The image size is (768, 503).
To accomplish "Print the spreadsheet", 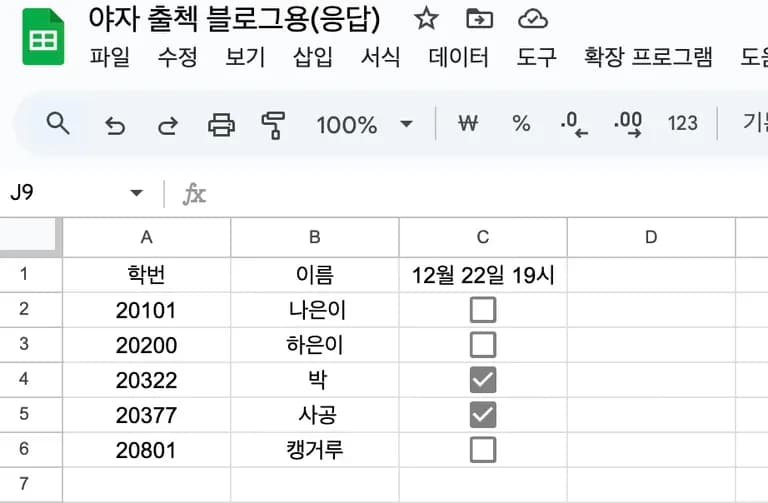I will 221,125.
